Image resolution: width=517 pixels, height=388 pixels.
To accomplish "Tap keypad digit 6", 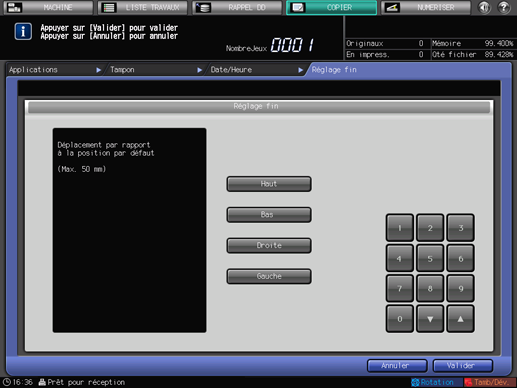I will (461, 258).
